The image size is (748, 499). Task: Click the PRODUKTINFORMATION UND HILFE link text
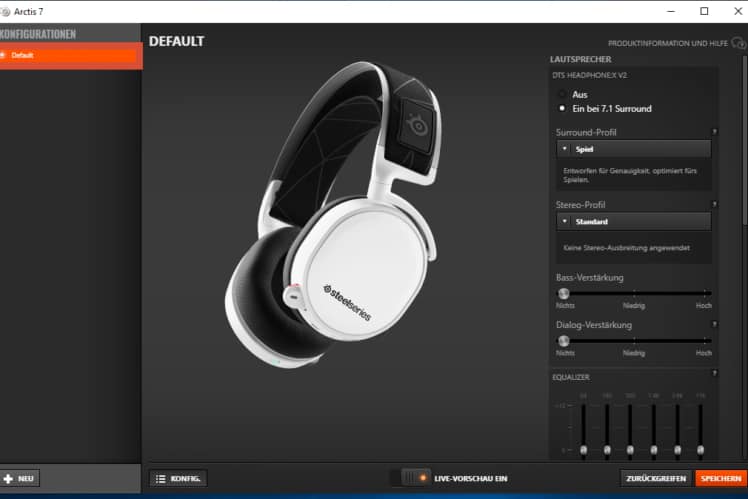click(x=667, y=43)
